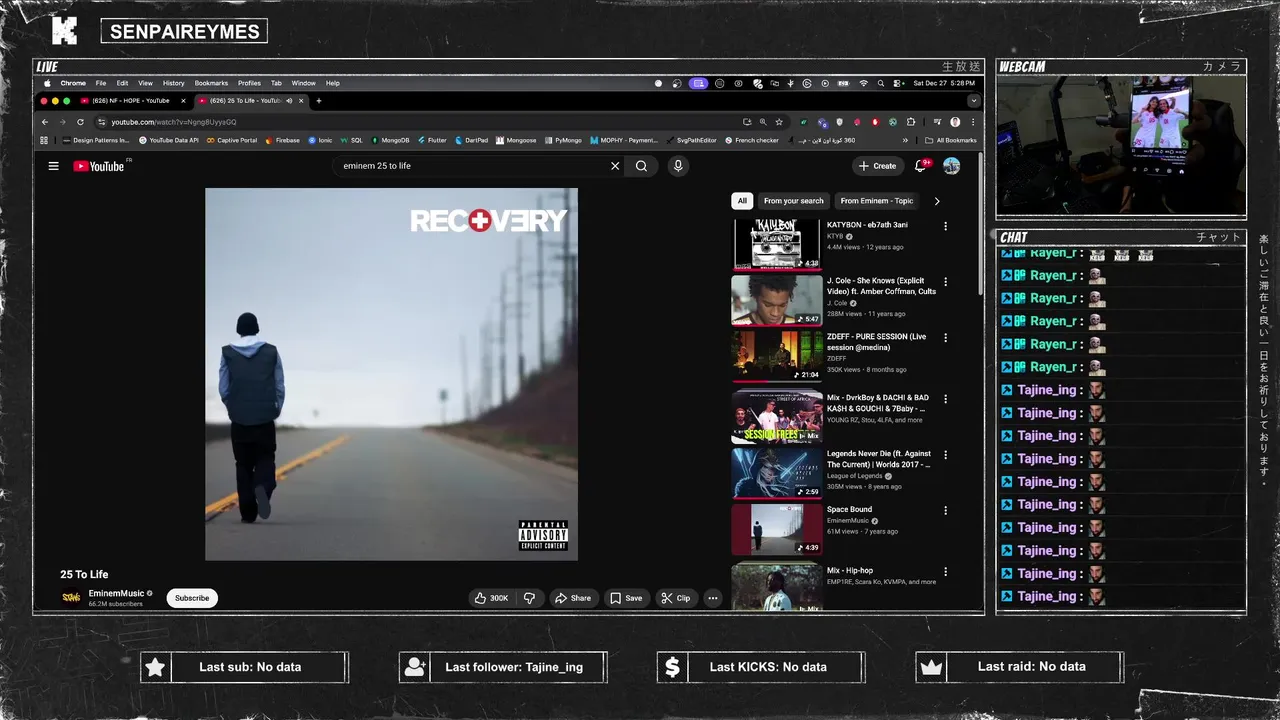Clear the search text with X icon
Screen dimensions: 1280x720
tap(615, 166)
